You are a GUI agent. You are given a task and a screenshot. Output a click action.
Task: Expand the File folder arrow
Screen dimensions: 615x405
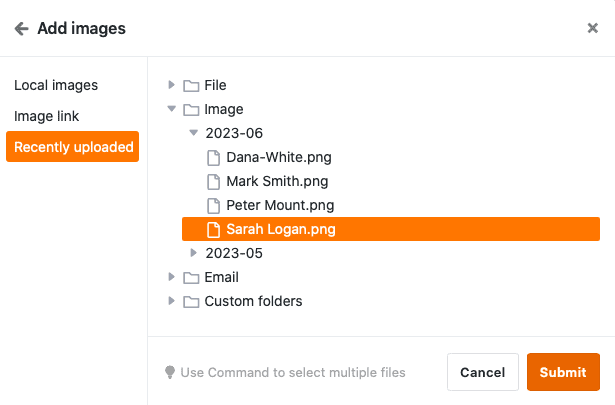pos(171,85)
